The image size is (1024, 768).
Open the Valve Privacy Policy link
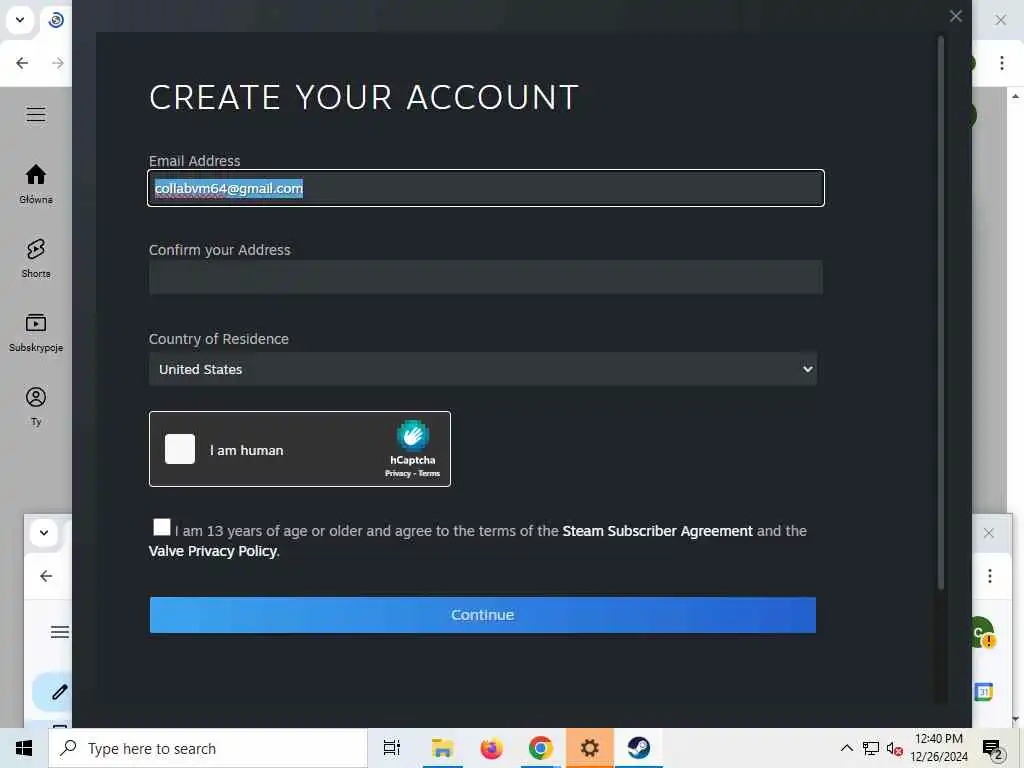(x=213, y=551)
